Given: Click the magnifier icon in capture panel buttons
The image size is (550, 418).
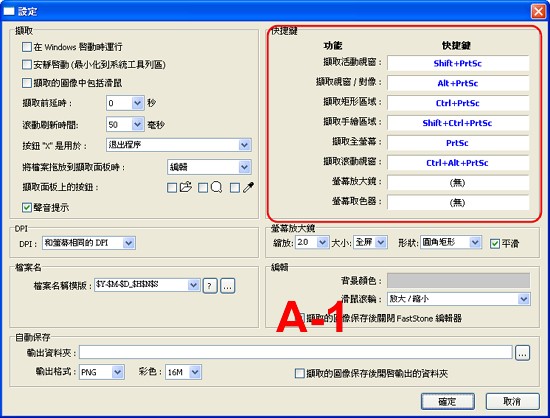Looking at the screenshot, I should (216, 187).
